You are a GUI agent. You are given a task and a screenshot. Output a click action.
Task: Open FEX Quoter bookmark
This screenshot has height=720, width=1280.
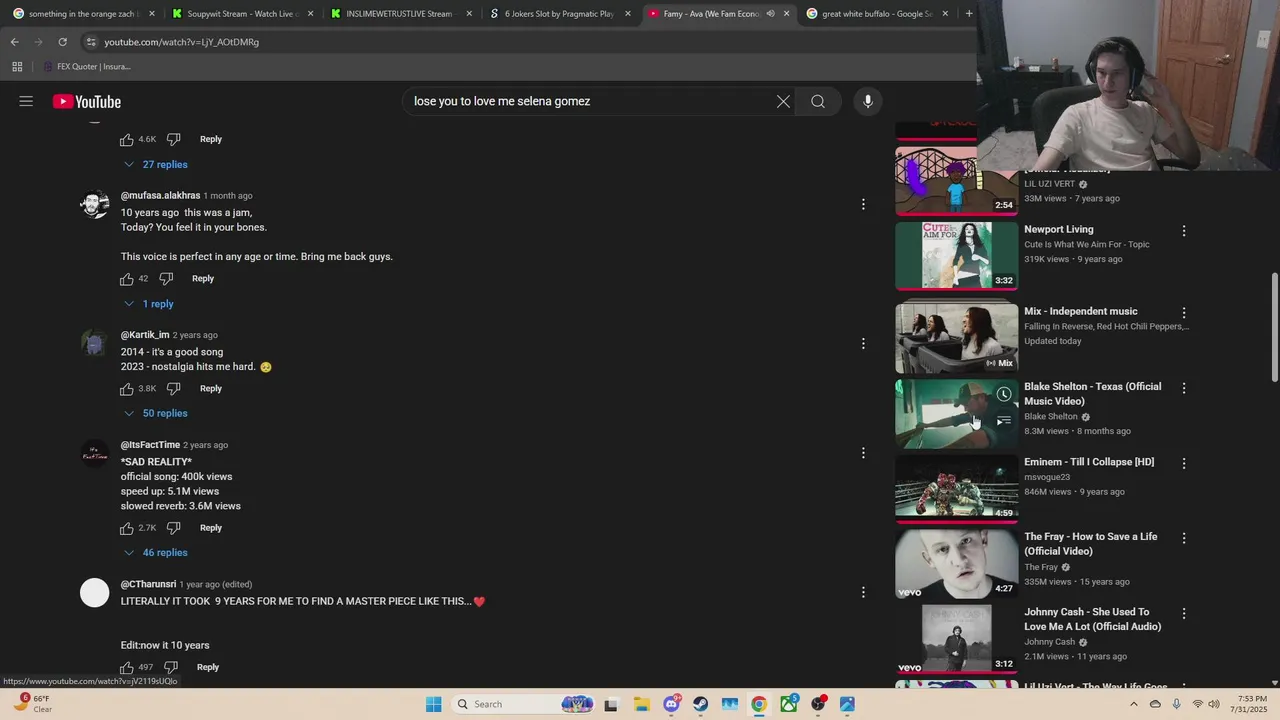click(x=88, y=67)
